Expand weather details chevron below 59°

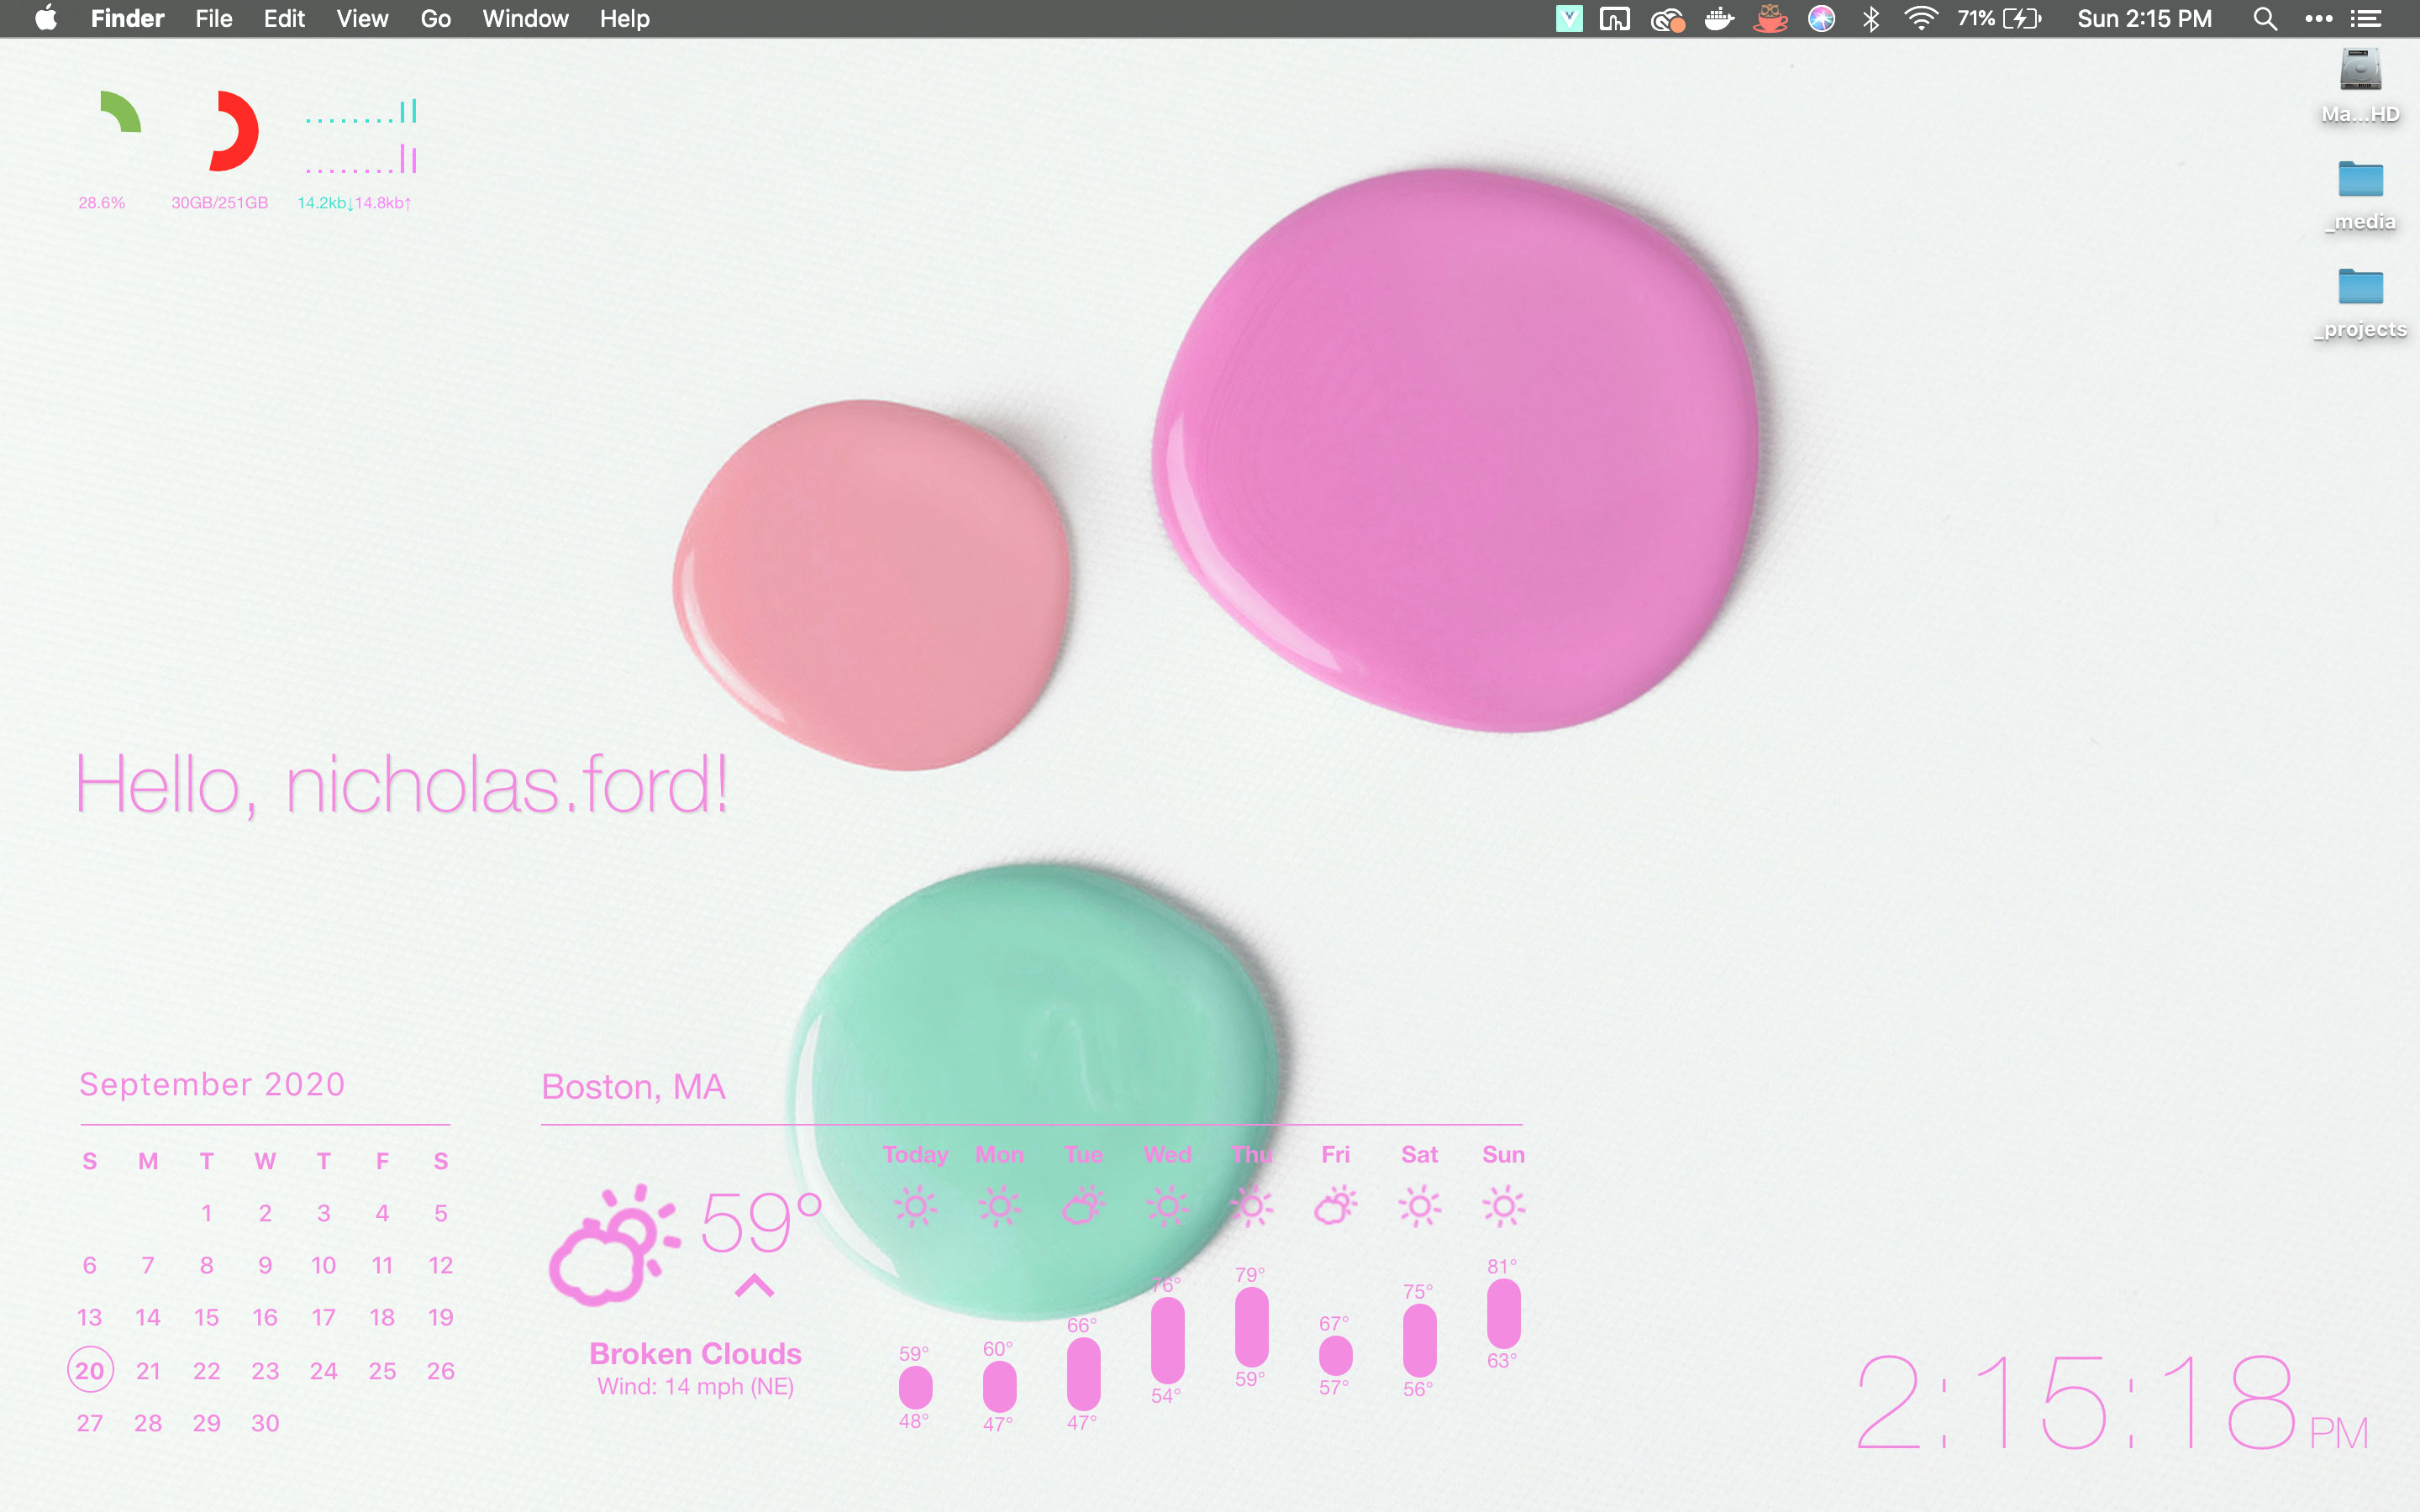(754, 1286)
